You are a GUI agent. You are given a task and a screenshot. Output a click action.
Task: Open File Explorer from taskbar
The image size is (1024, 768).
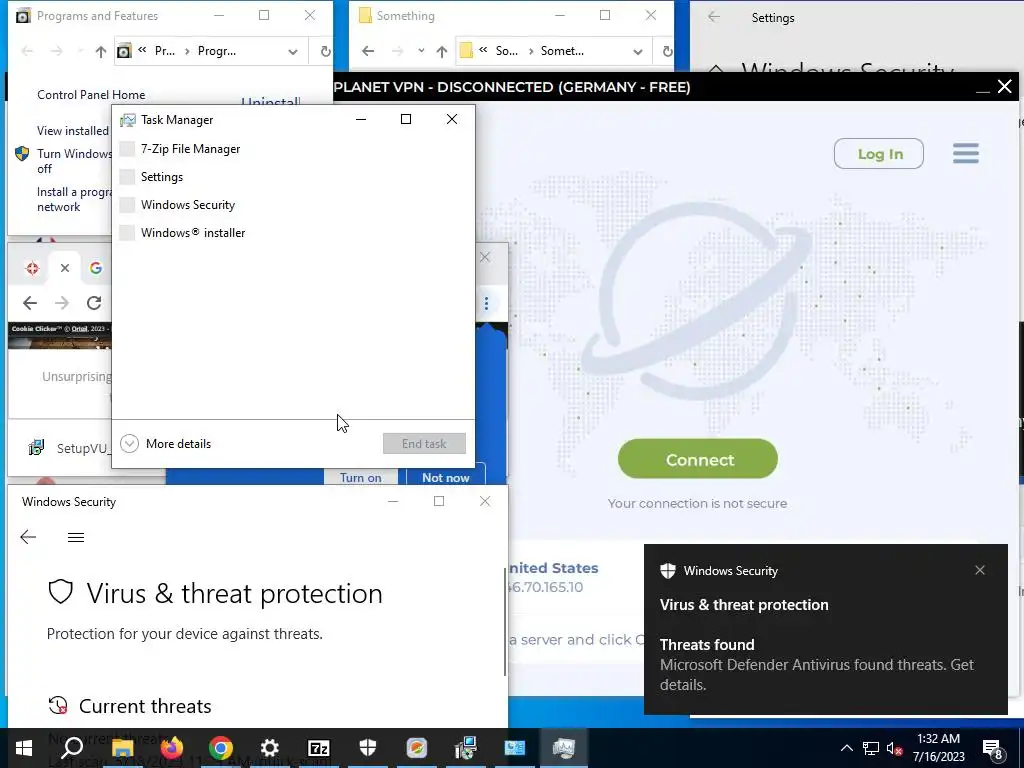click(x=122, y=748)
